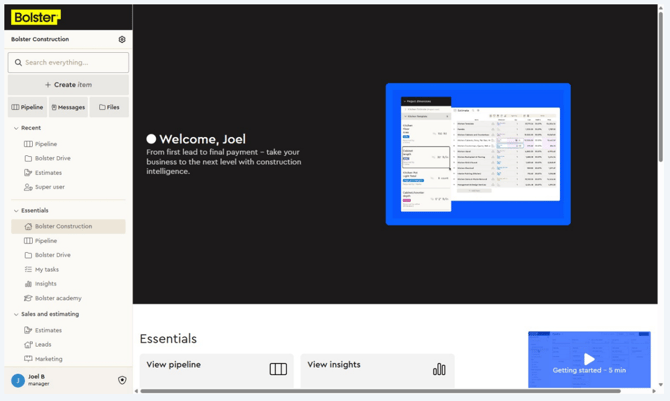Play the Getting started video
670x401 pixels.
pos(589,358)
